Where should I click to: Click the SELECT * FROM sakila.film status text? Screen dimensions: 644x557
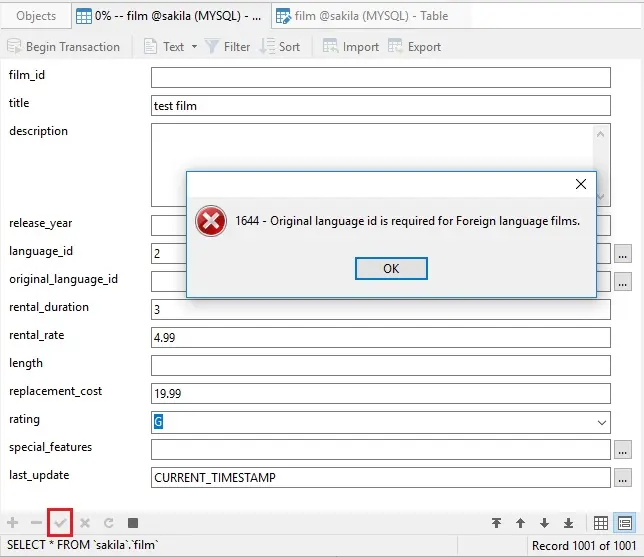(x=83, y=545)
